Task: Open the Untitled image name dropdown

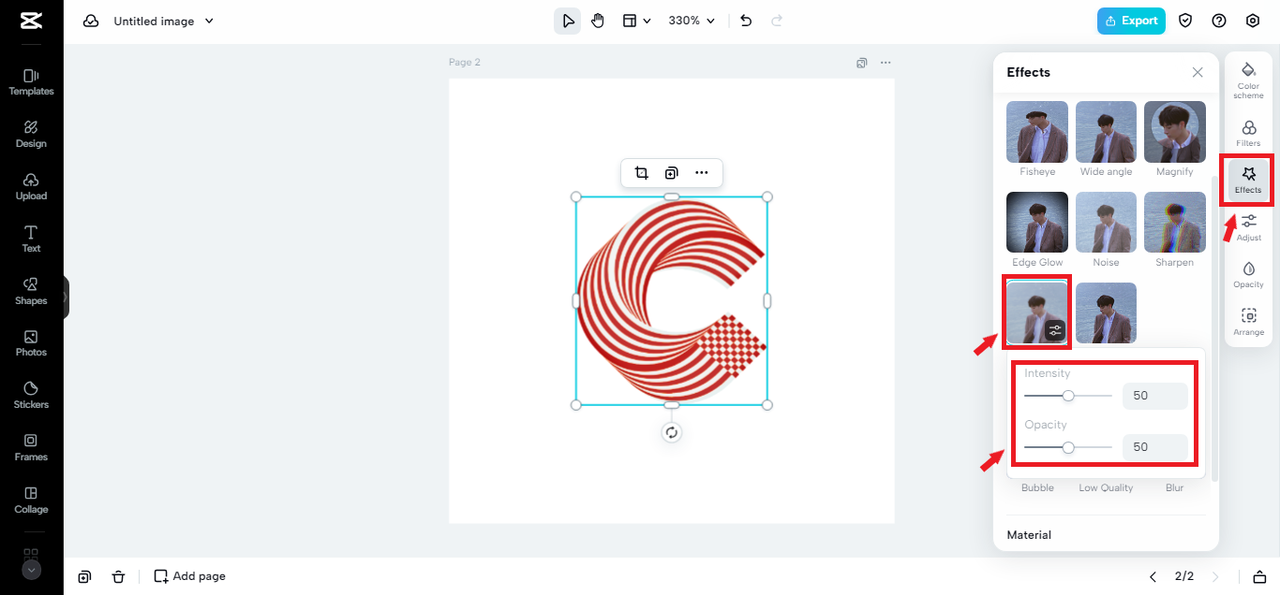Action: coord(164,21)
